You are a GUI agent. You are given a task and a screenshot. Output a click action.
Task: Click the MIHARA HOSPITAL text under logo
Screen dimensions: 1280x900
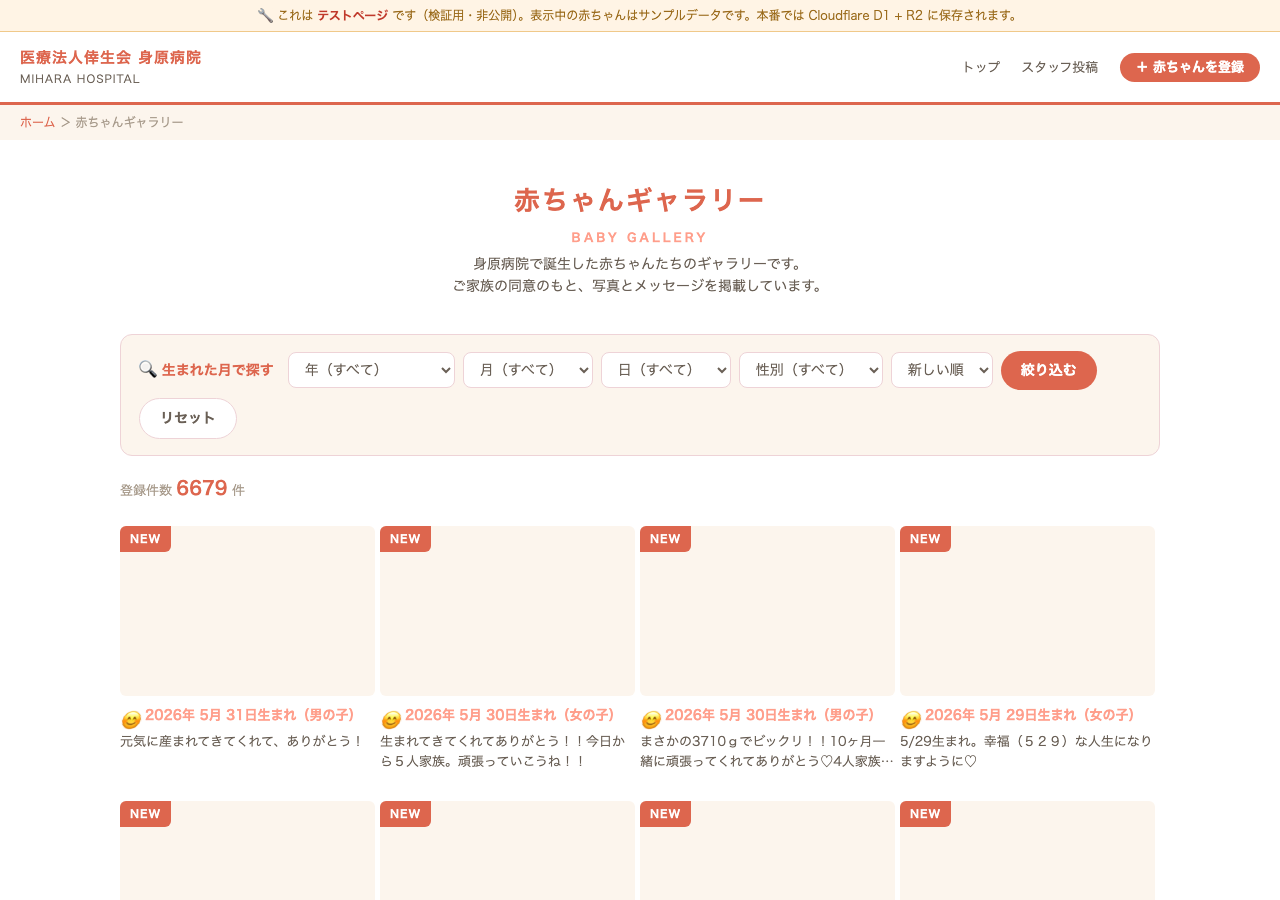point(80,78)
